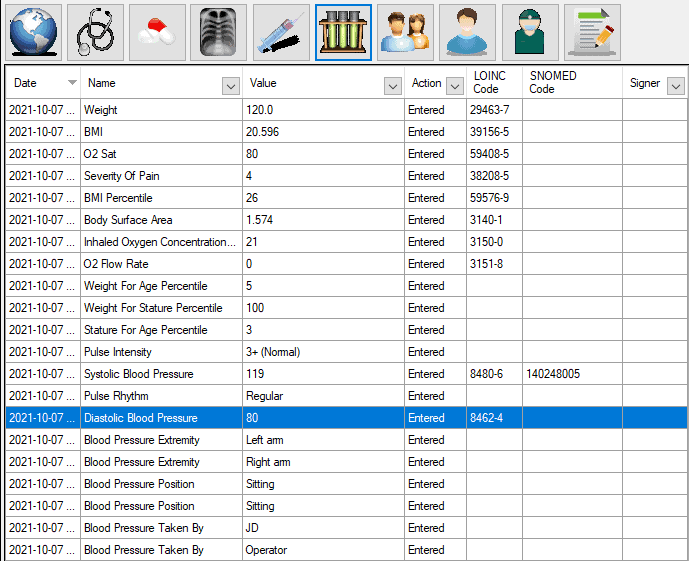This screenshot has width=689, height=561.
Task: Select the BMI row name cell
Action: [161, 132]
